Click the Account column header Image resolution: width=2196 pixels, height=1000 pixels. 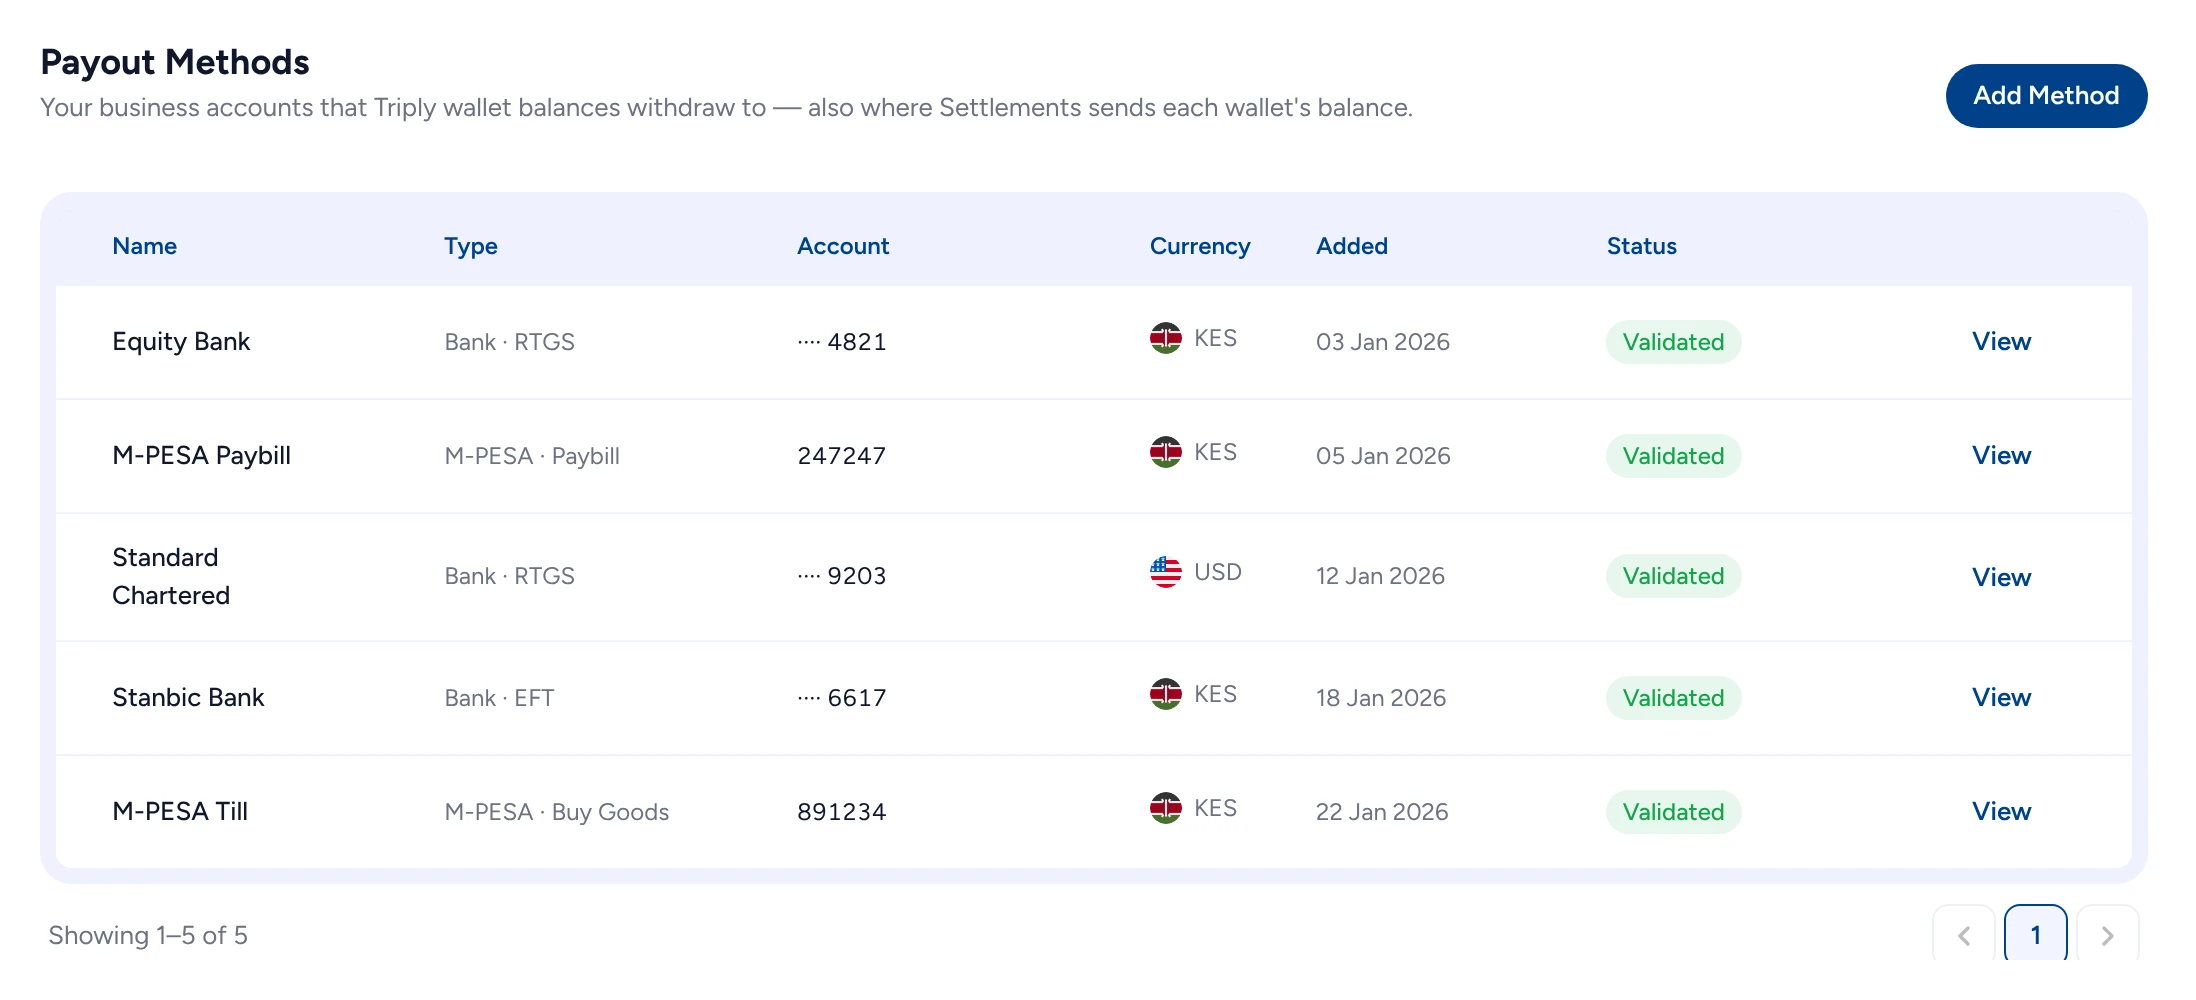point(843,246)
